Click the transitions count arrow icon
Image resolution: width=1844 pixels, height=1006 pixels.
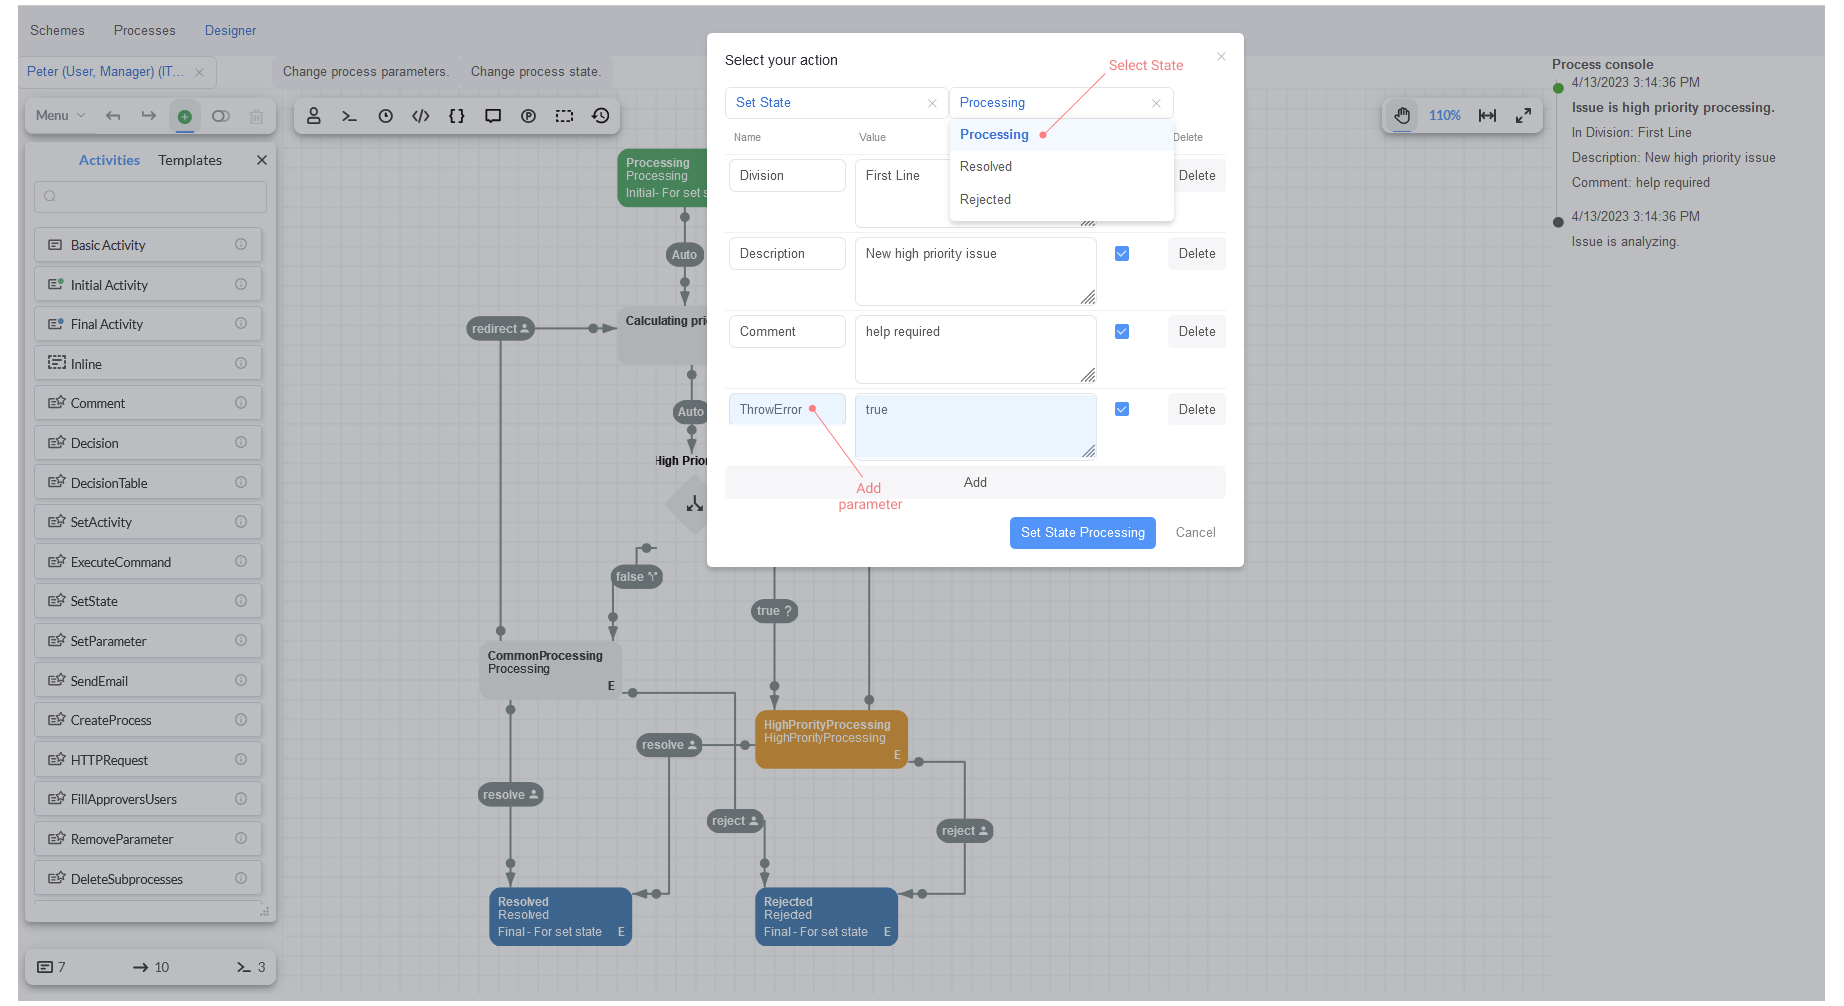(x=141, y=968)
